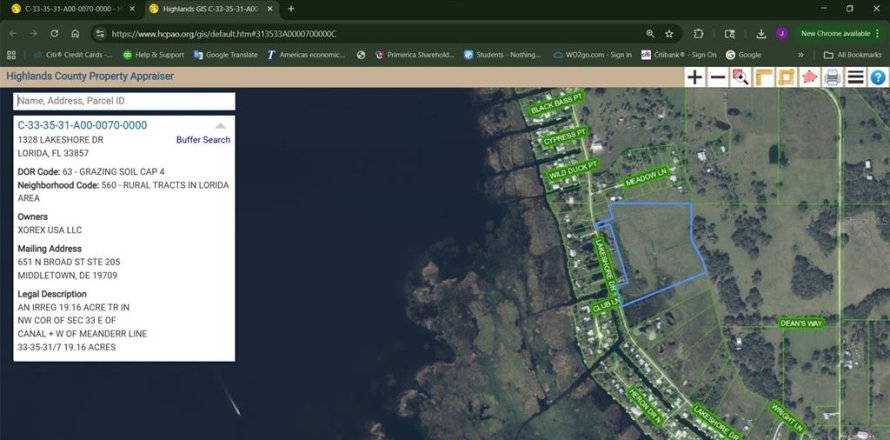
Task: Click the Highlands County Property Appraiser title
Action: point(90,76)
